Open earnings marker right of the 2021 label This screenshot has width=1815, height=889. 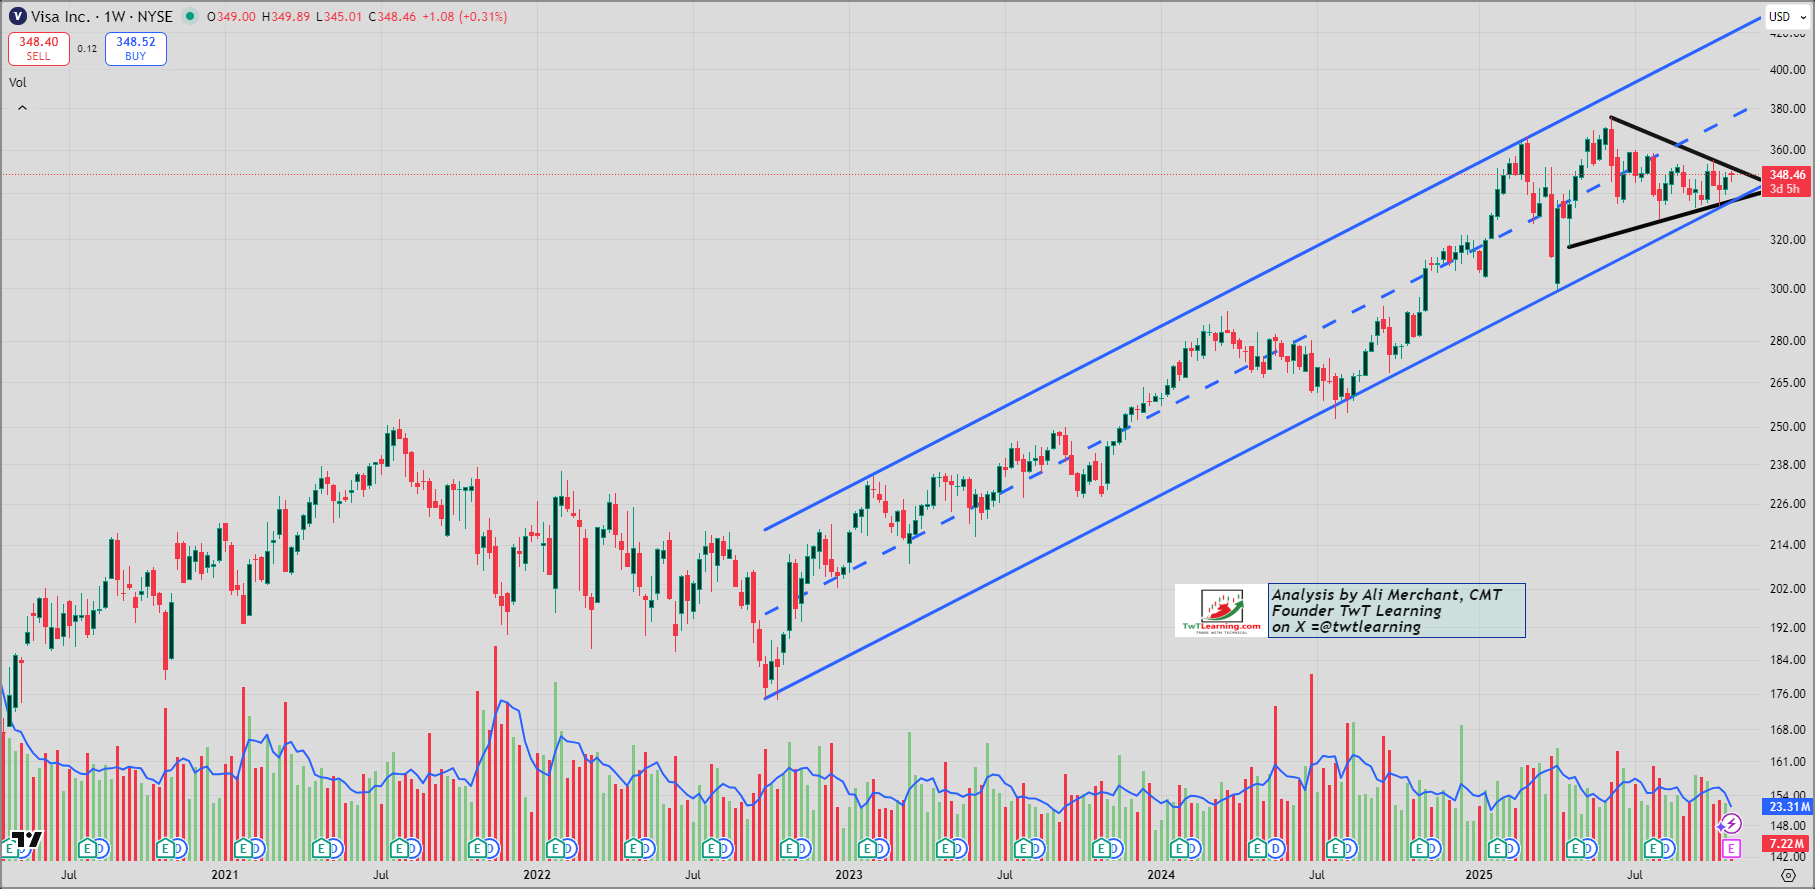click(x=244, y=849)
